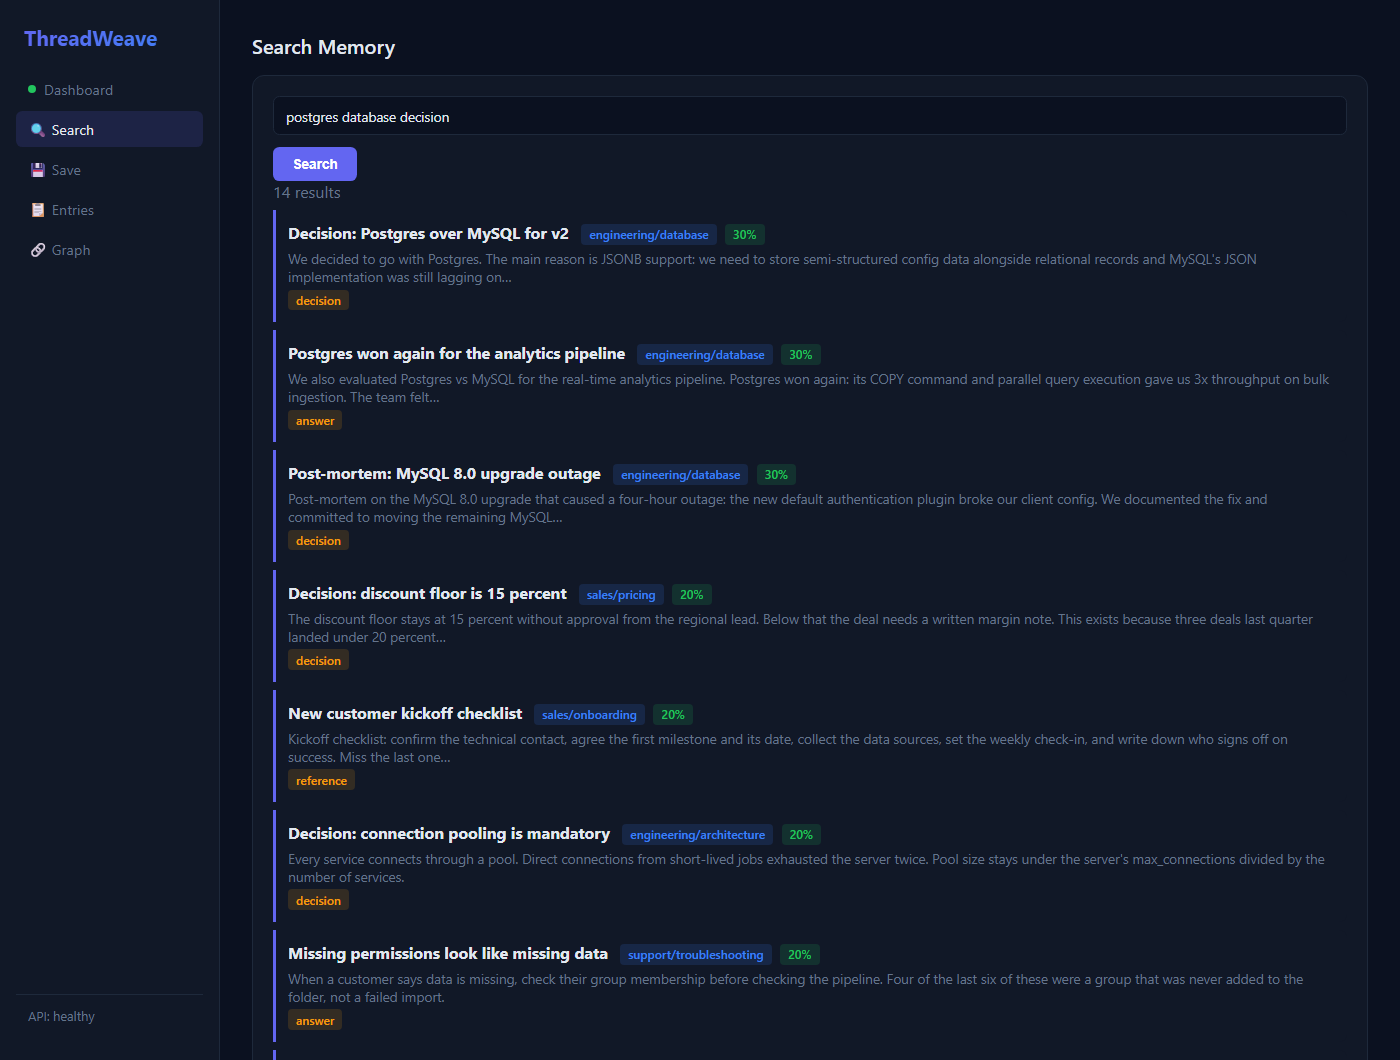Click the engineering/architecture tag

point(698,835)
